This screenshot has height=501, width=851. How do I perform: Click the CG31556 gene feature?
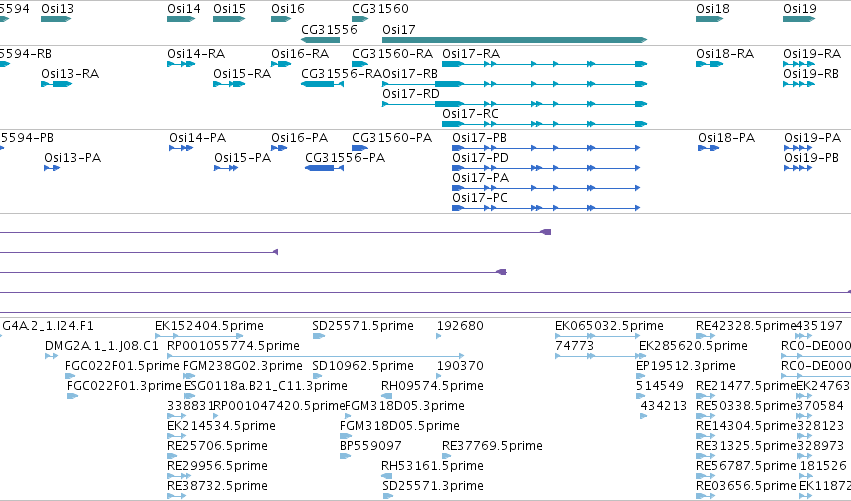[320, 40]
